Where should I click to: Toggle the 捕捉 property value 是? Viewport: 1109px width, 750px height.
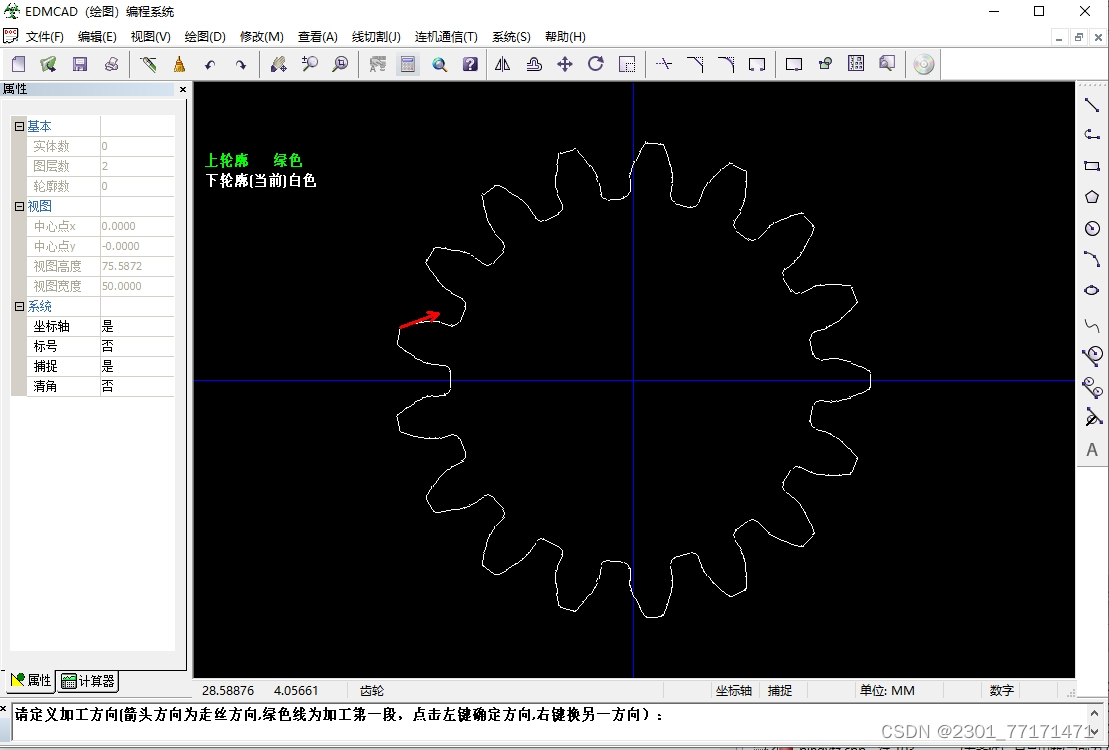[x=137, y=367]
